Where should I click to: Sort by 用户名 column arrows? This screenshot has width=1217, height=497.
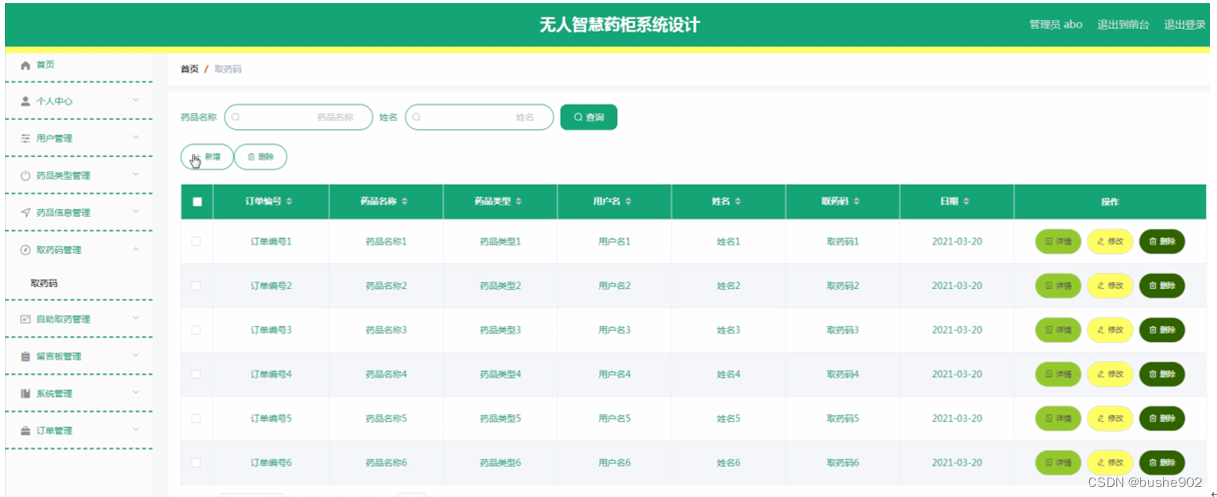pos(627,202)
